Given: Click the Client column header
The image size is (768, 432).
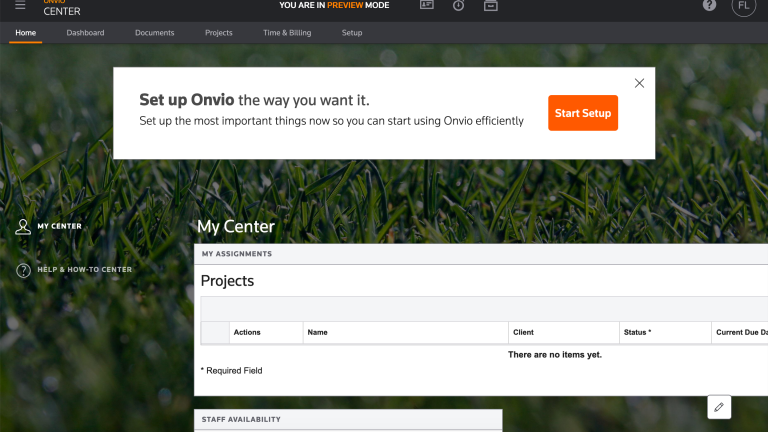Looking at the screenshot, I should point(523,332).
